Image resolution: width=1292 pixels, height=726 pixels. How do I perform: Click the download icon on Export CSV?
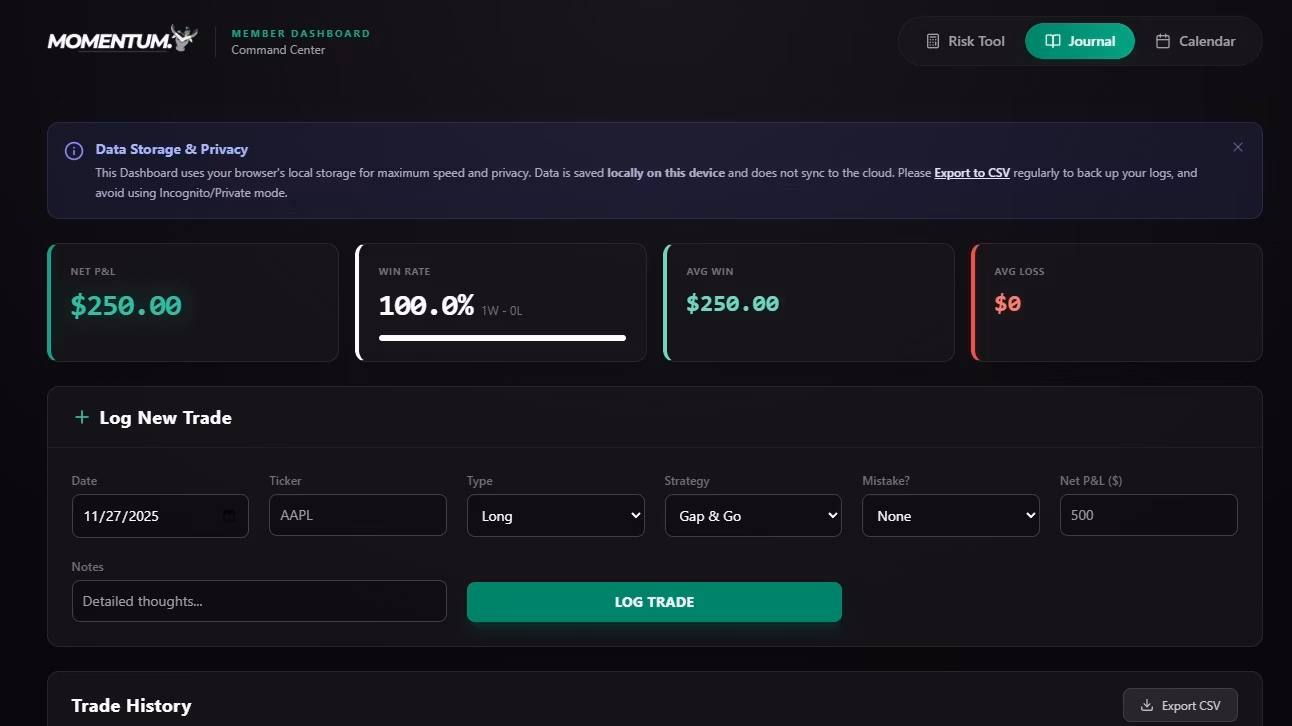click(1147, 705)
